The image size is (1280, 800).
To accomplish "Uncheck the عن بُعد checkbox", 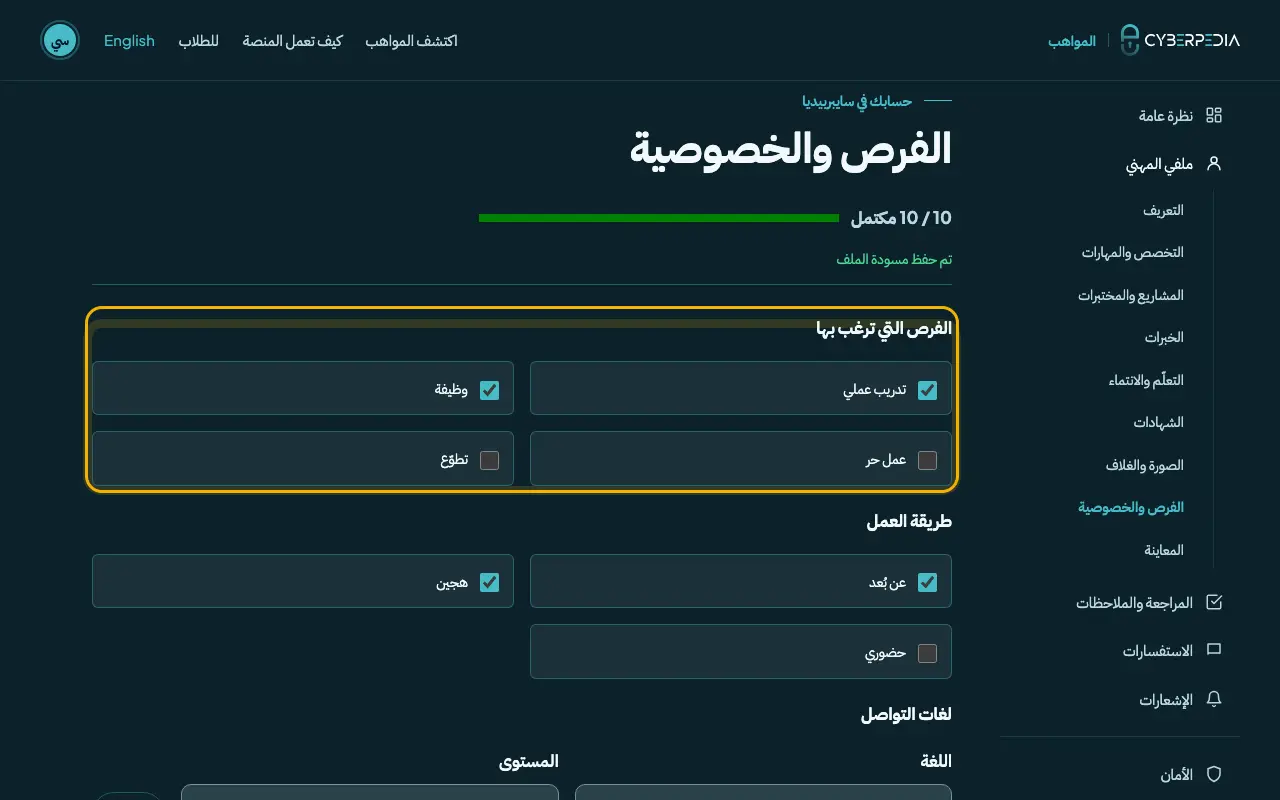I will [x=927, y=583].
